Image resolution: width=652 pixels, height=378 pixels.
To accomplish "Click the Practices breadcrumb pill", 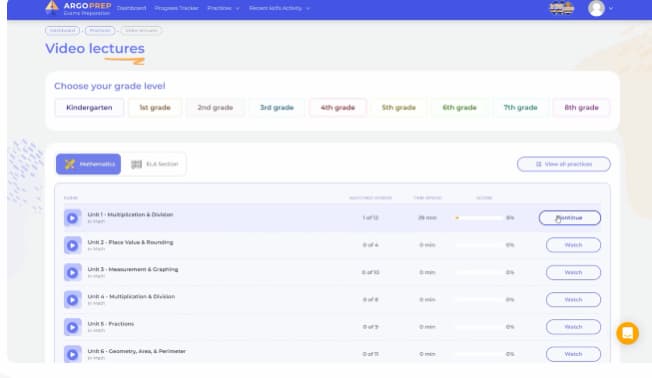I will pyautogui.click(x=100, y=30).
